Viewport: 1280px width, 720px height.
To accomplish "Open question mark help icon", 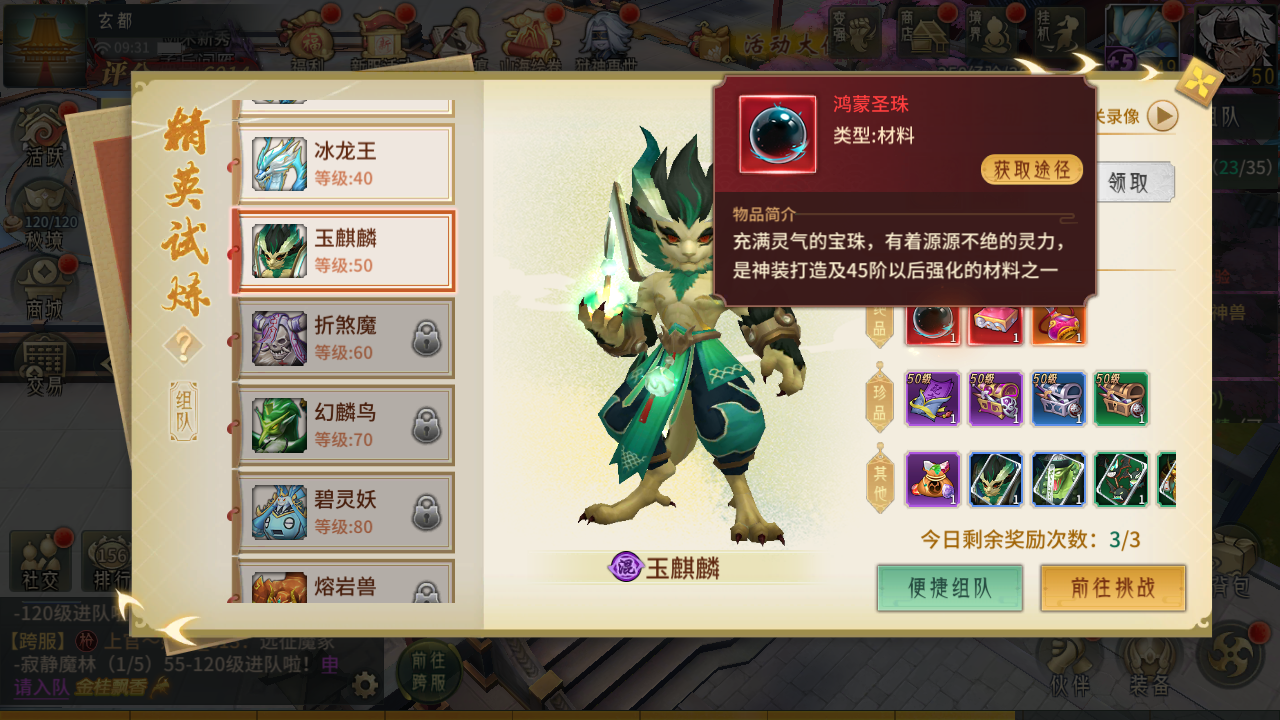I will (183, 348).
